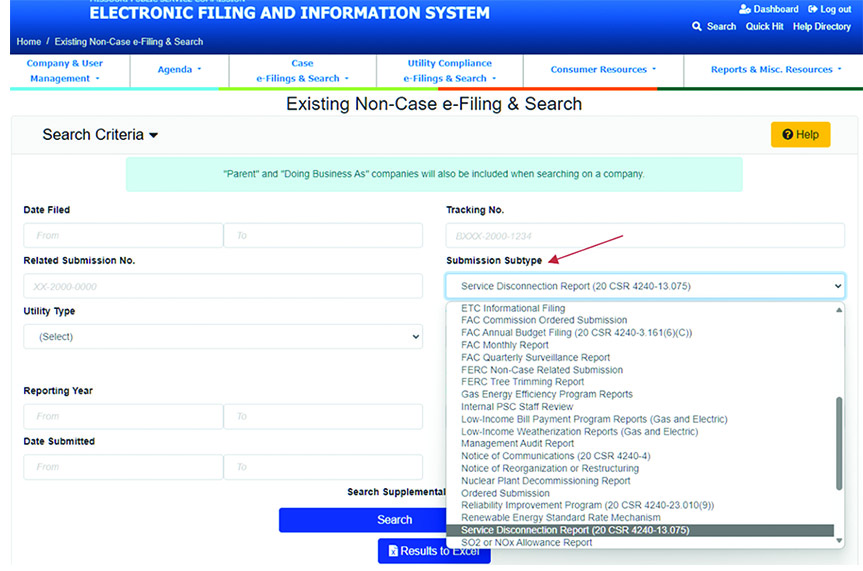Select FAC Monthly Report option
The image size is (863, 571).
point(505,345)
